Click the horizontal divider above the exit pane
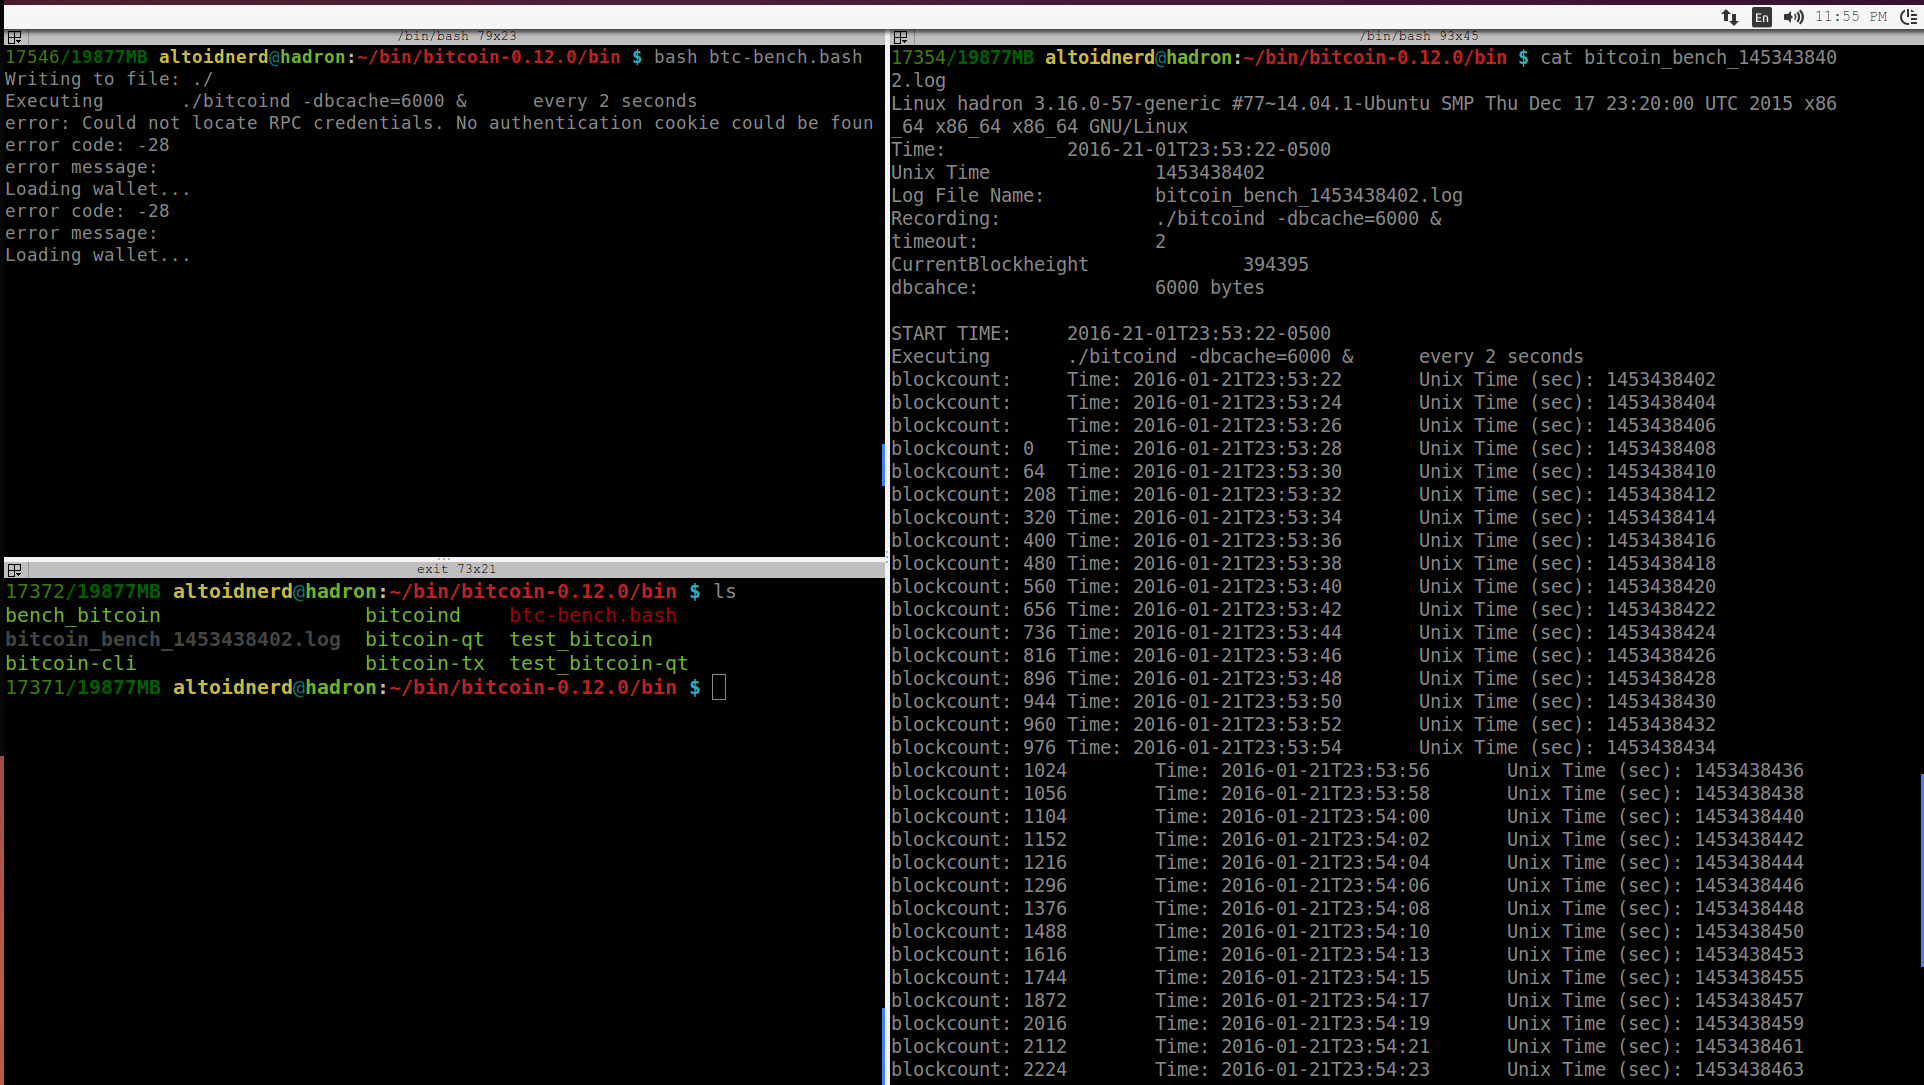This screenshot has width=1924, height=1085. 444,558
